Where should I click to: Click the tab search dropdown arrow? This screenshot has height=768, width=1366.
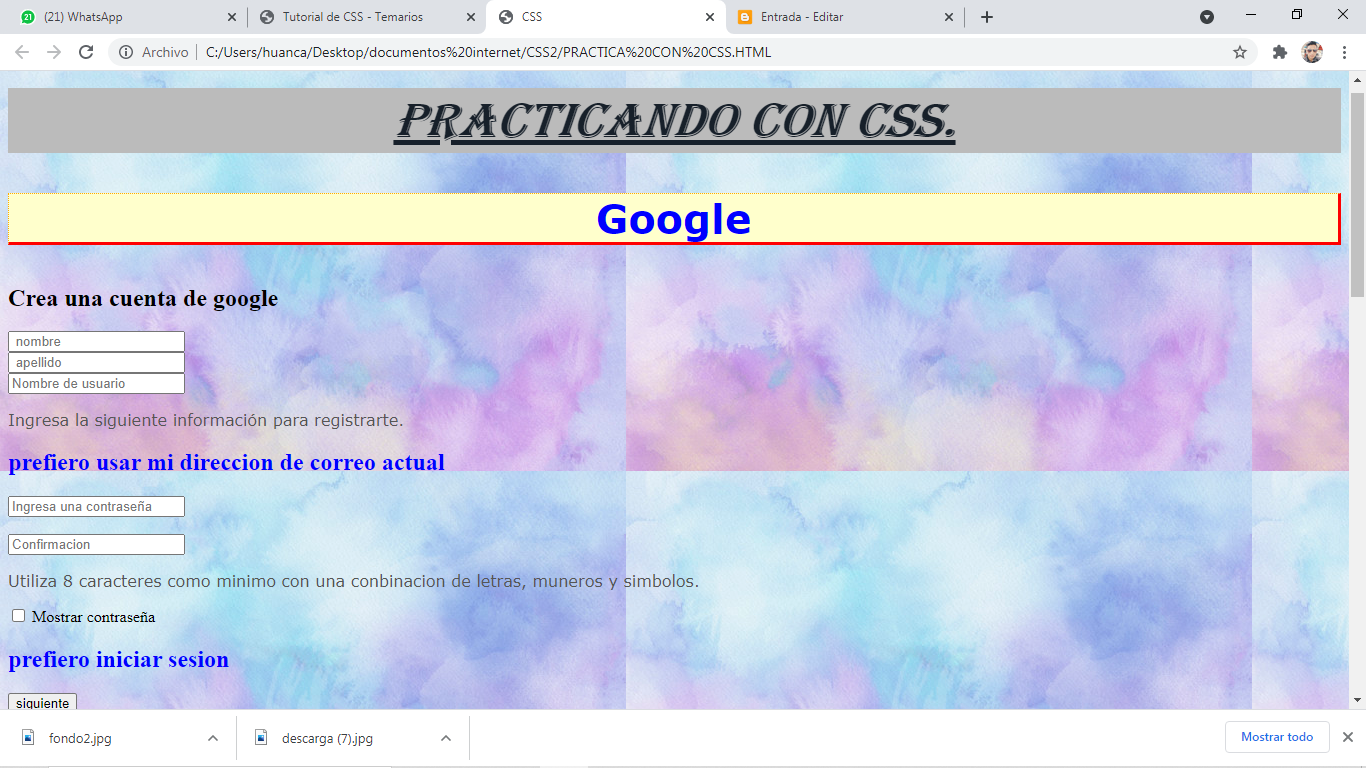(1207, 17)
